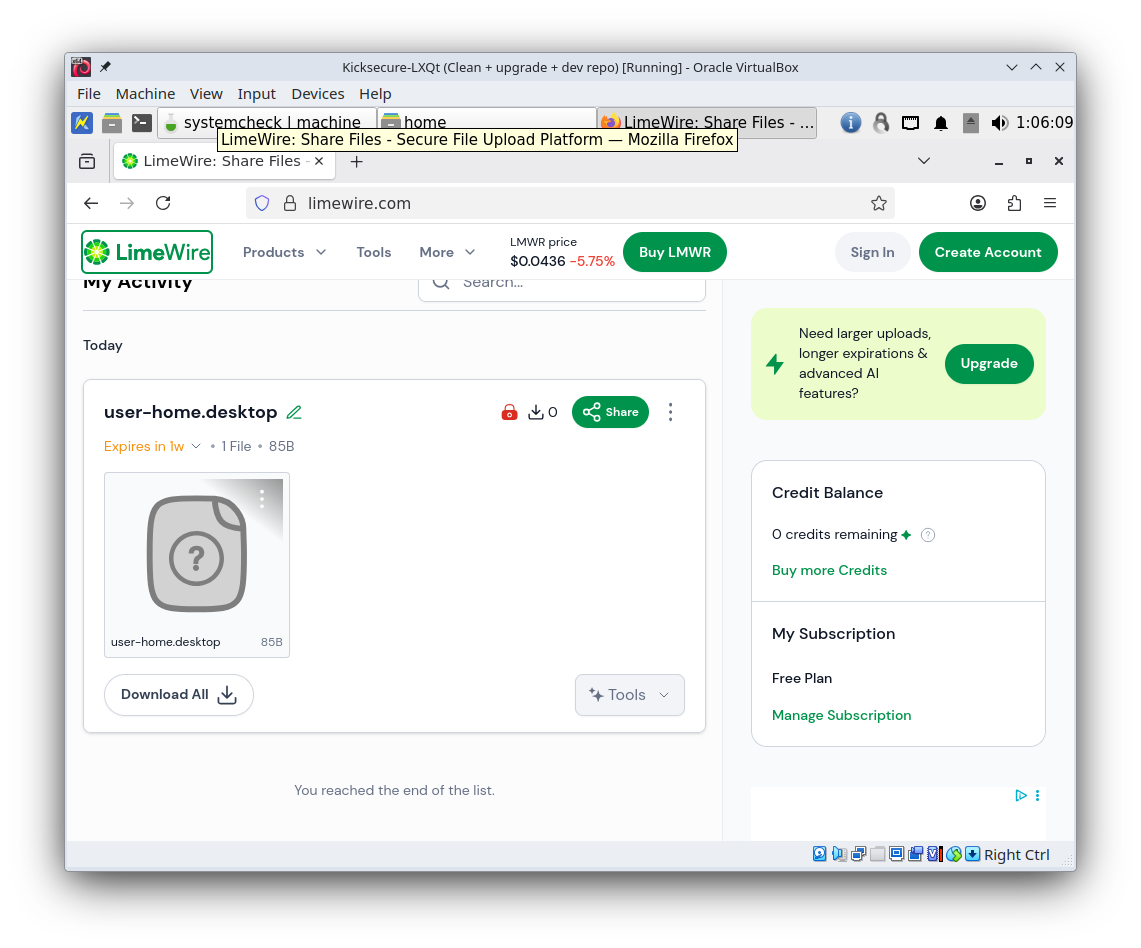Open three-dot menu on file thumbnail

(x=262, y=498)
